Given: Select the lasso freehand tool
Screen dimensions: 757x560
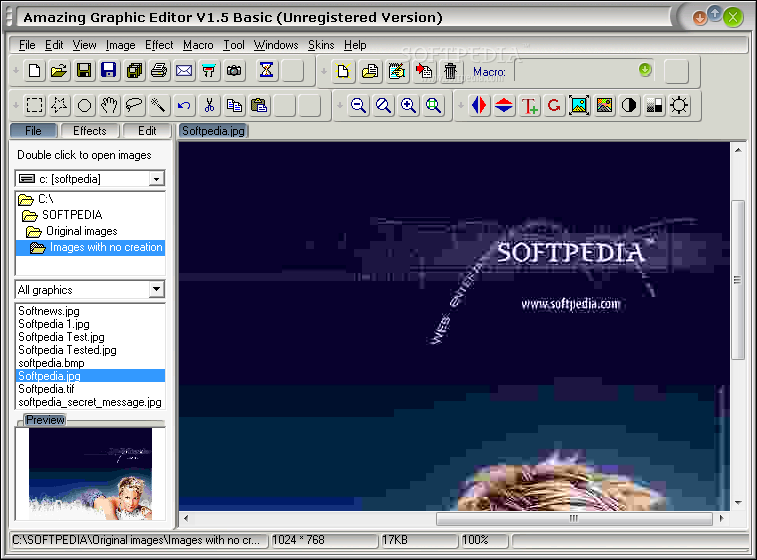Looking at the screenshot, I should [134, 105].
